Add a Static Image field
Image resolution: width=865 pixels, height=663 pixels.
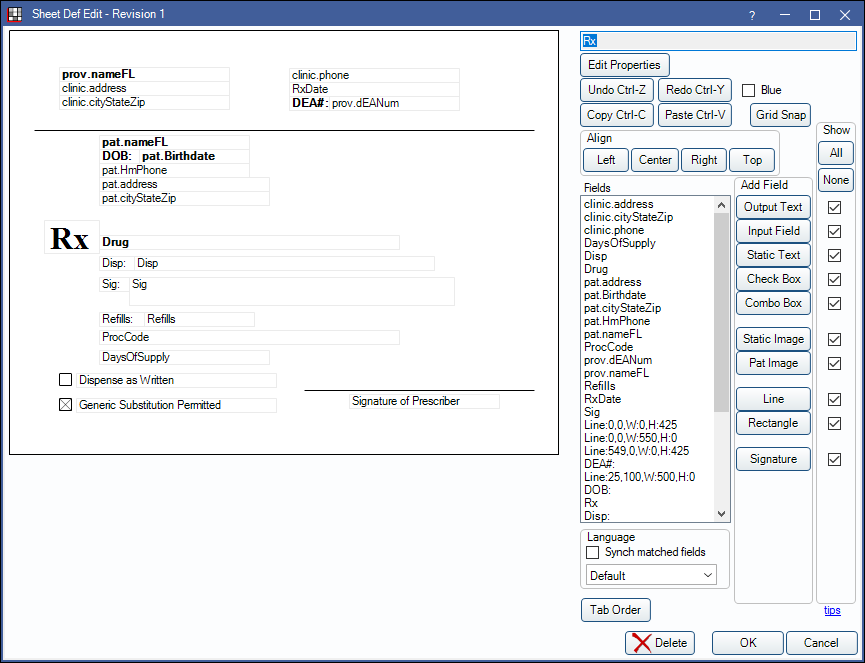(773, 339)
